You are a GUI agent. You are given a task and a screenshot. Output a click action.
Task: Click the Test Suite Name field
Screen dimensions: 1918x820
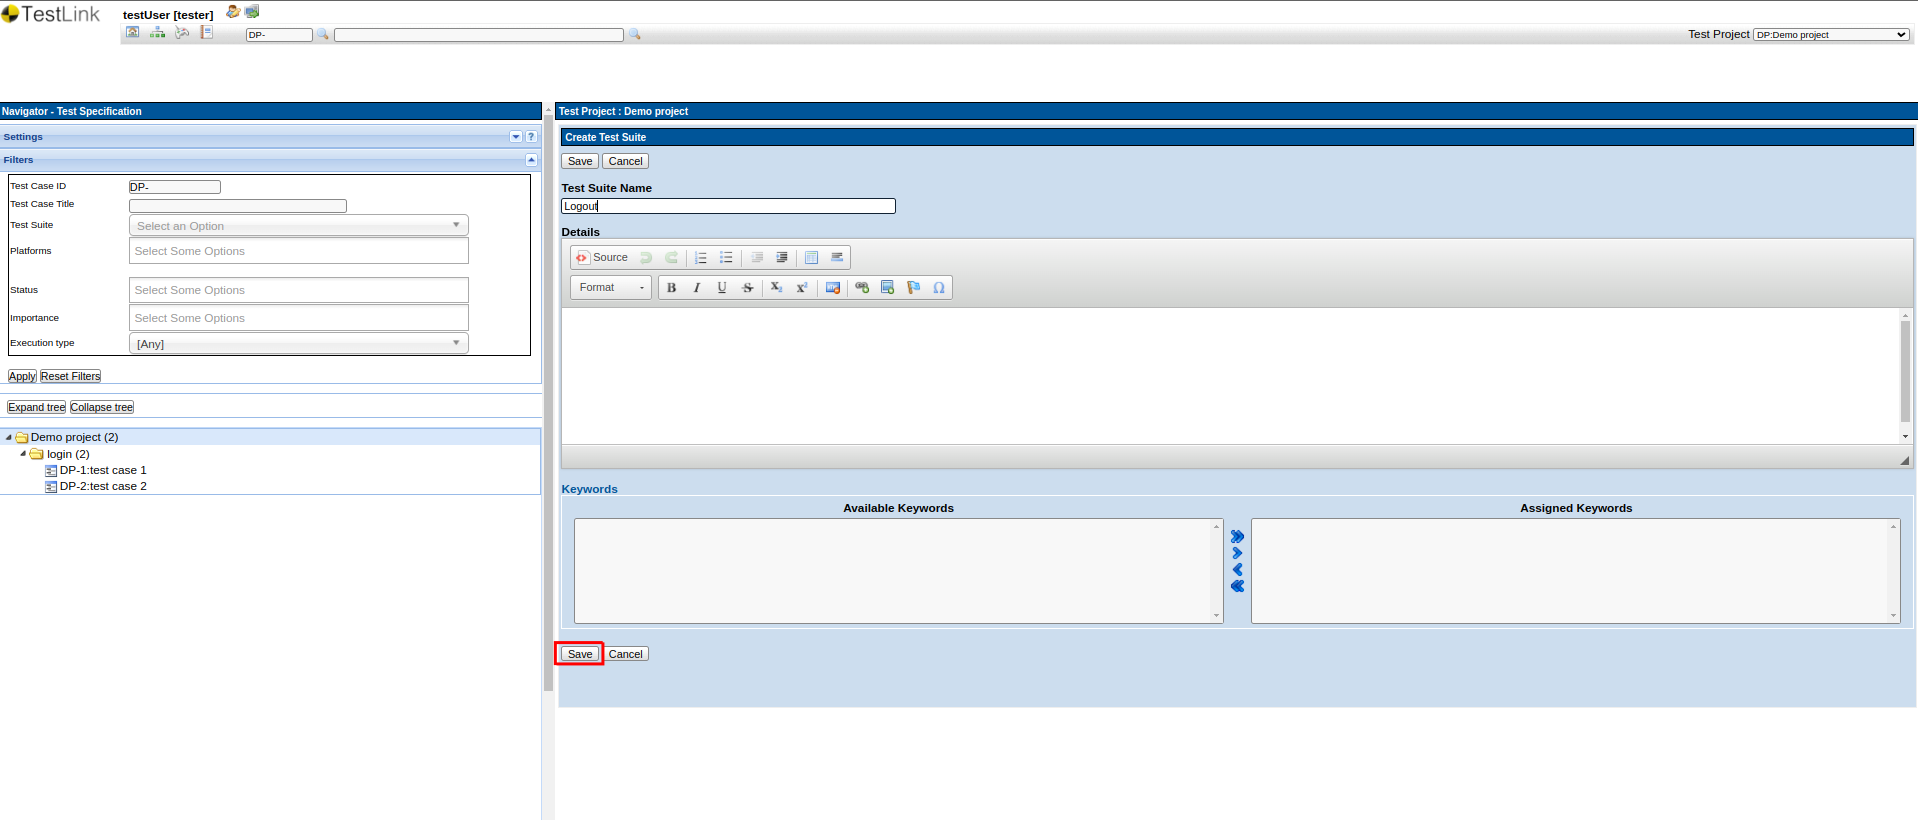728,206
